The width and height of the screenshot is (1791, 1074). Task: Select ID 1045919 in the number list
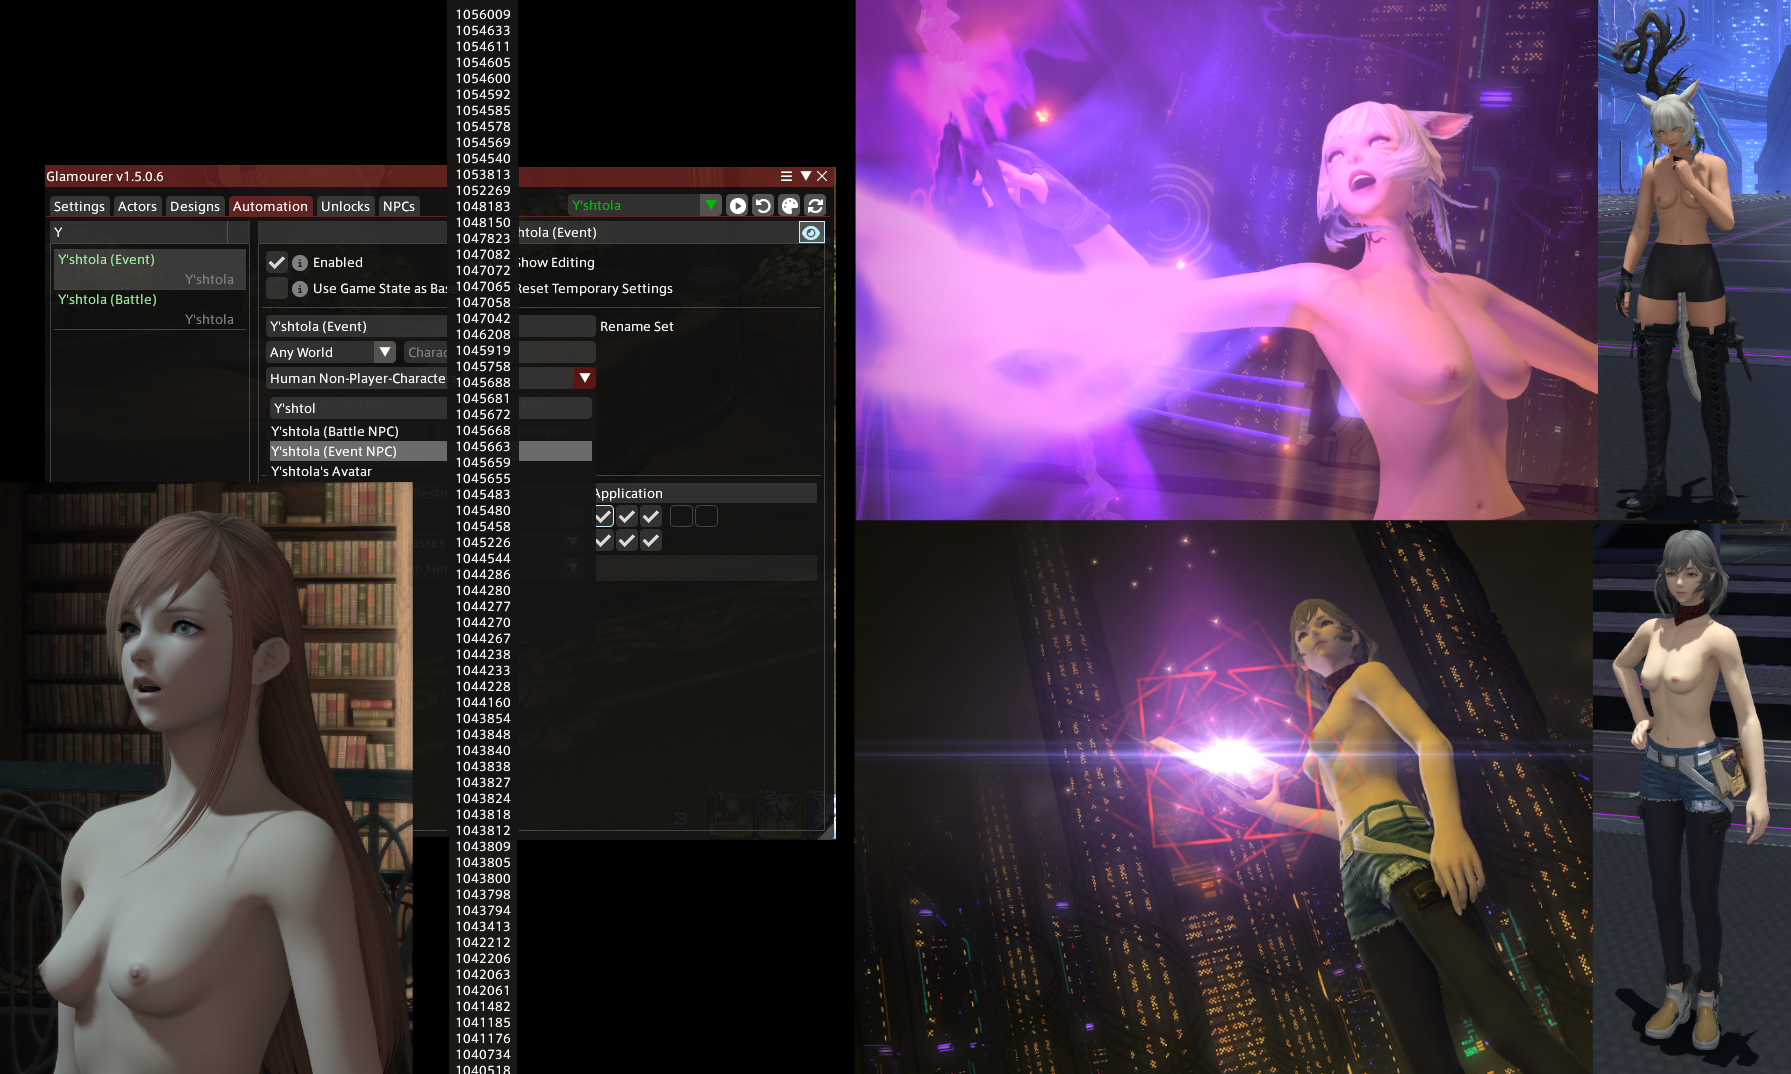click(483, 350)
